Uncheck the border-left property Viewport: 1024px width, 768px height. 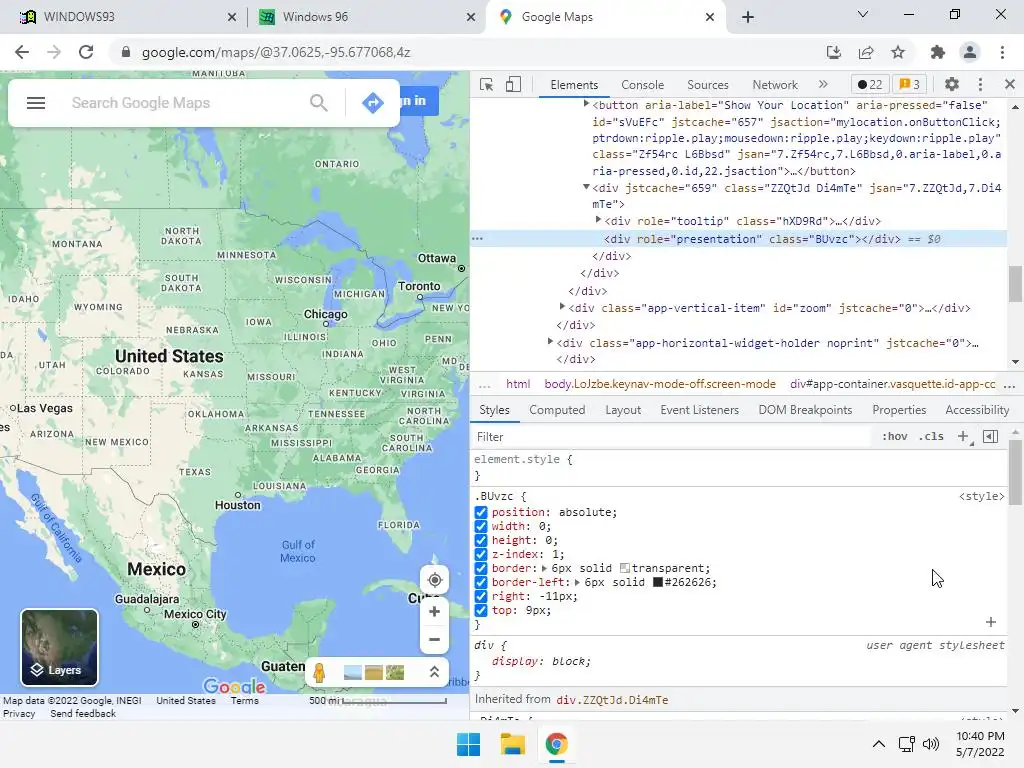tap(481, 583)
